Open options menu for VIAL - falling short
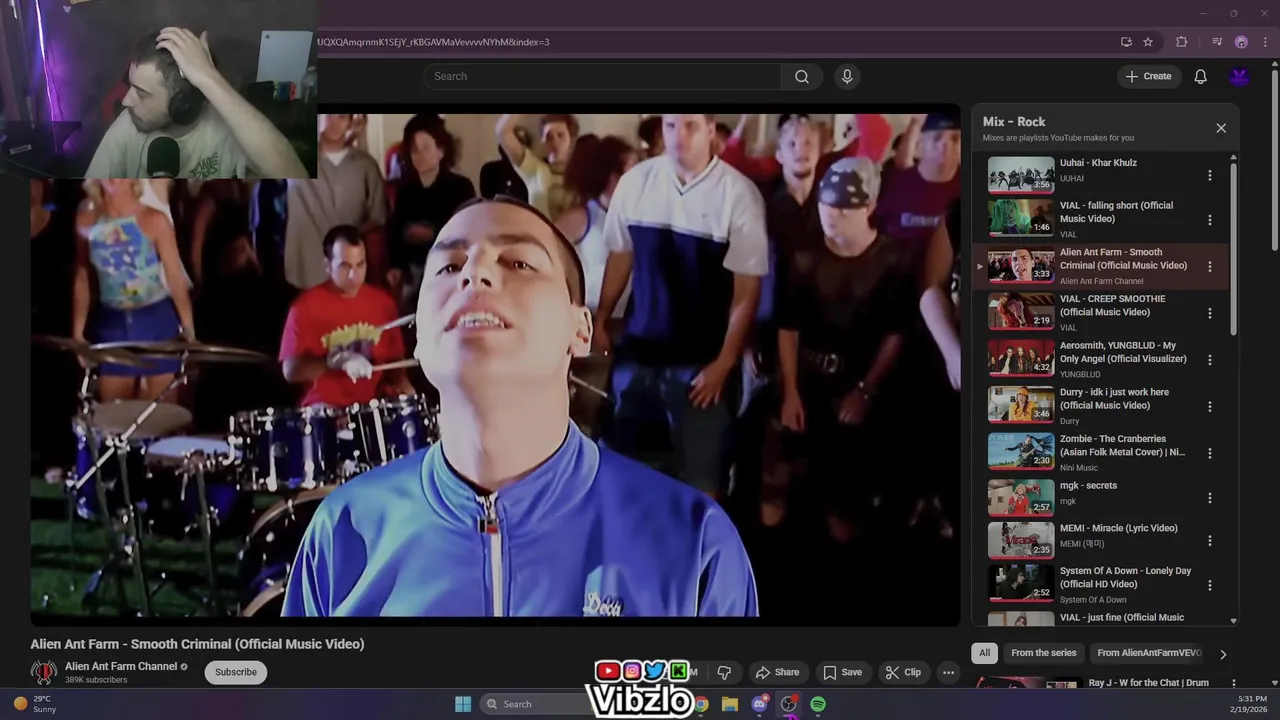 [x=1209, y=220]
